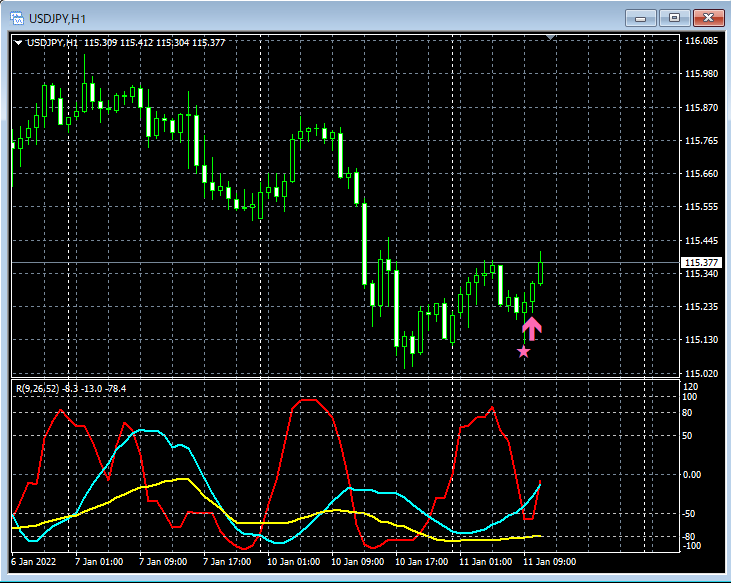
Task: Click the 7 Jan 17:00 time label
Action: coord(227,562)
